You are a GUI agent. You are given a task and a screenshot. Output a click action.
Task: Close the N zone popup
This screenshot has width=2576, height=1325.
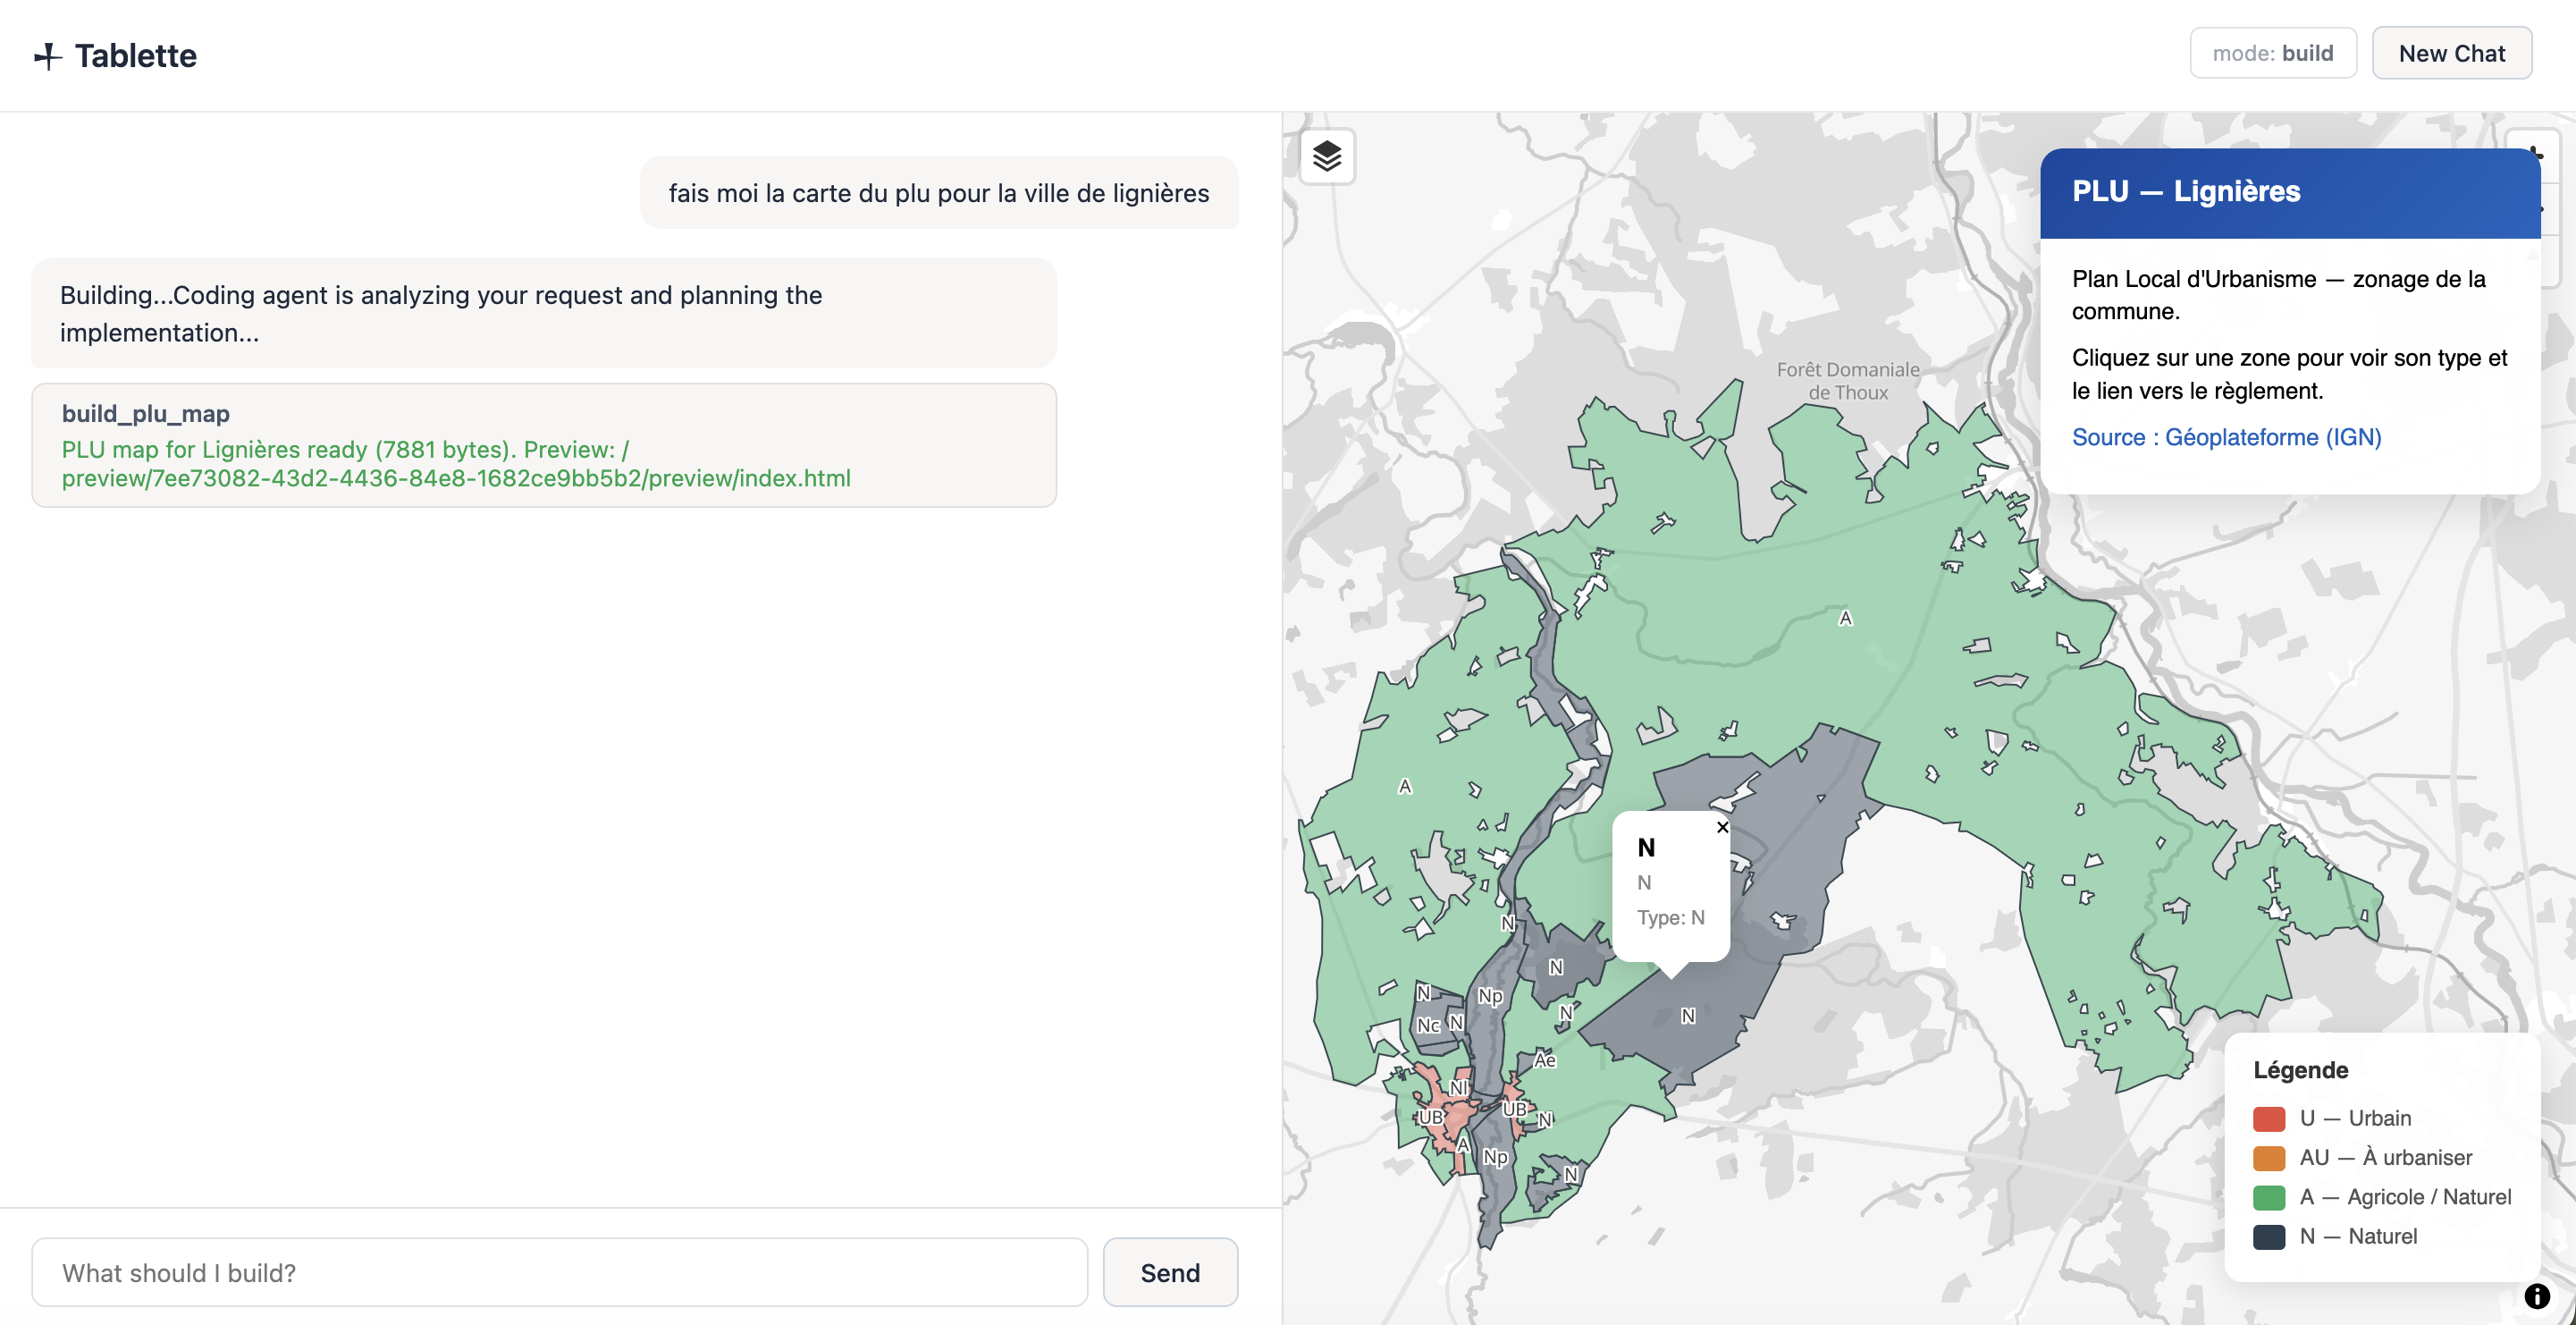(1722, 827)
